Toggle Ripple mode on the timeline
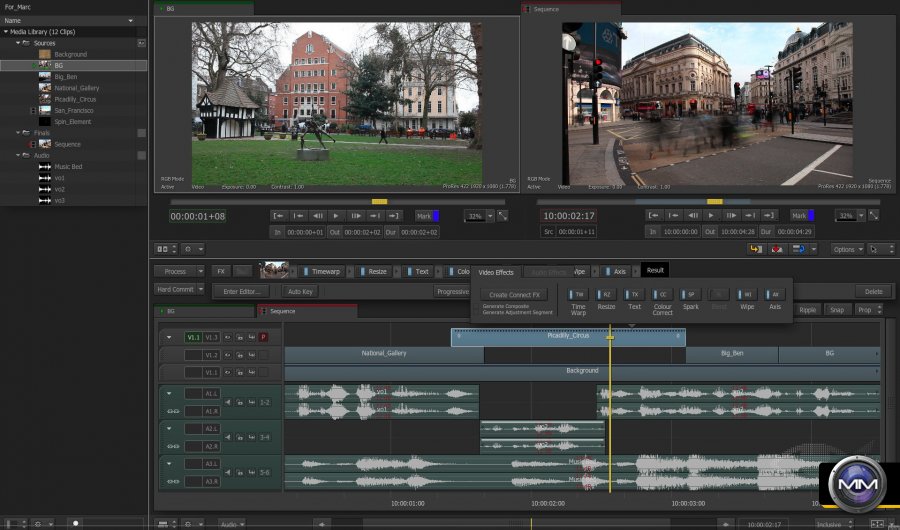Screen dimensions: 900x530 click(x=807, y=310)
